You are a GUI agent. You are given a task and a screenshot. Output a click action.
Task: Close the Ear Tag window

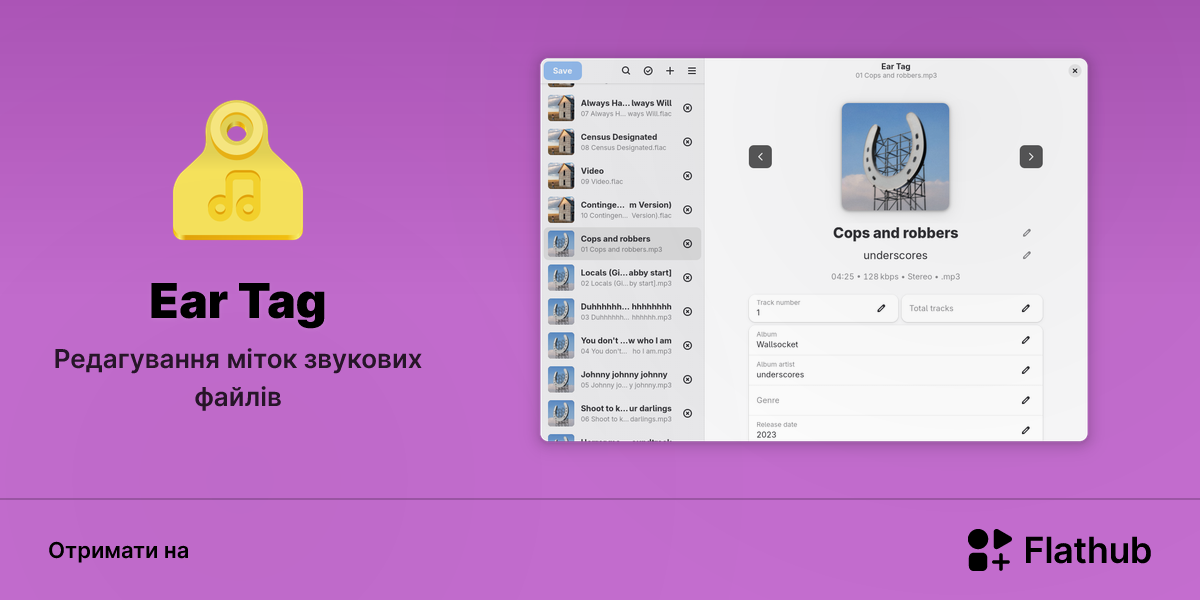(x=1075, y=71)
